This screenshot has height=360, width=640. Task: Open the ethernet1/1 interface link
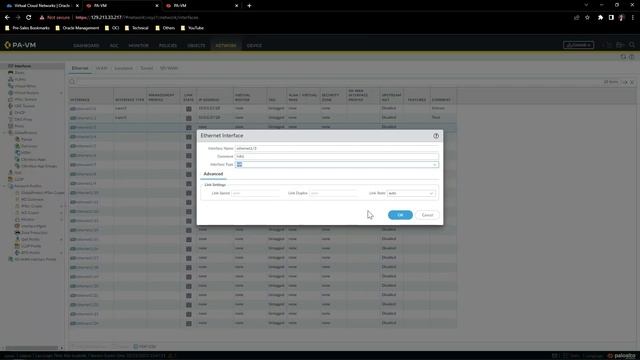tap(86, 109)
